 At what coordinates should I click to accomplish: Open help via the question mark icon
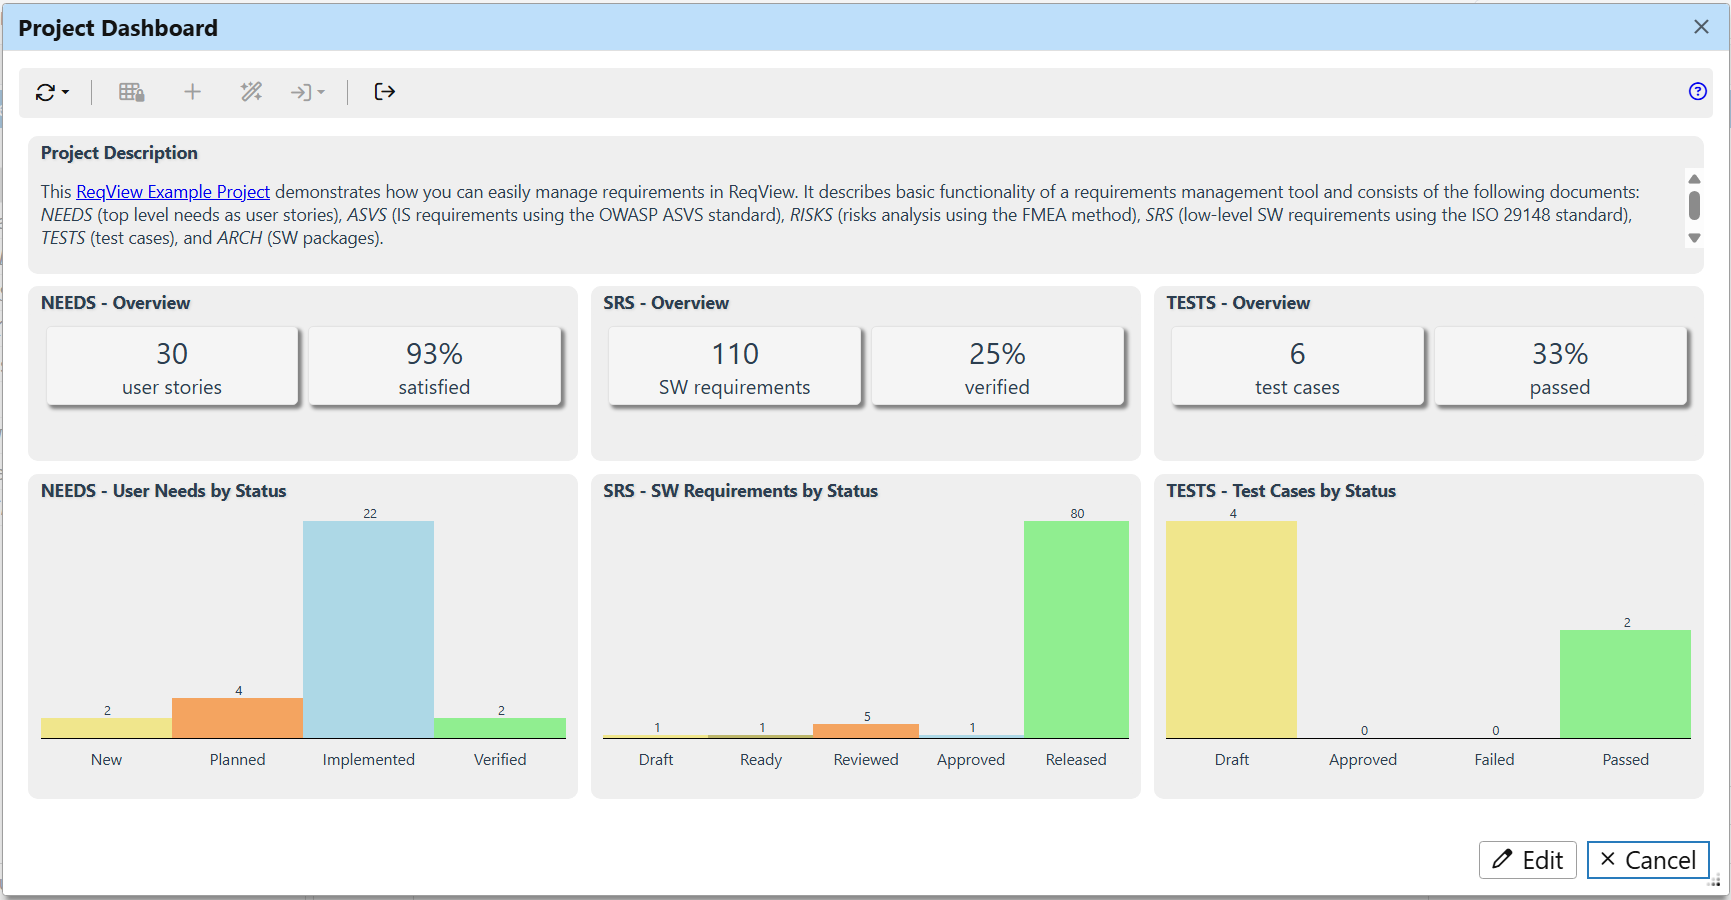click(x=1697, y=92)
